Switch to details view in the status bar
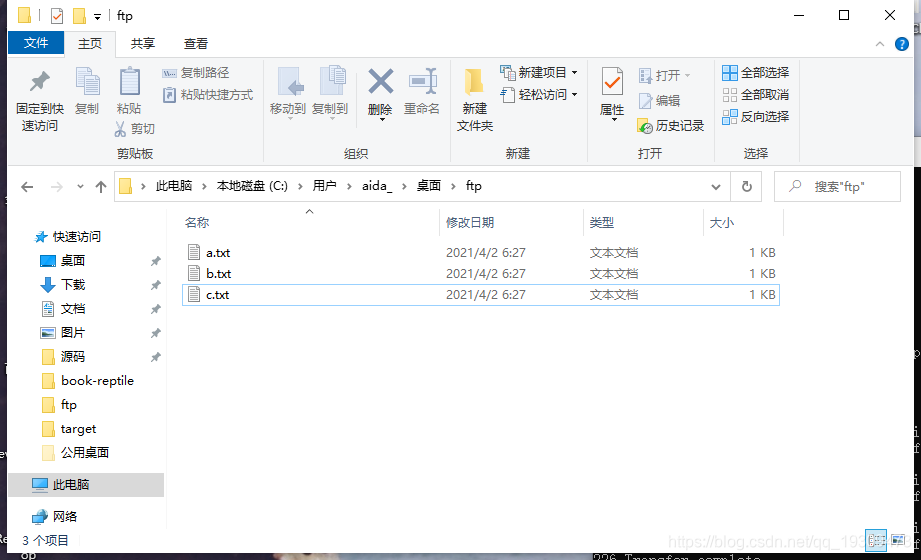The image size is (921, 560). tap(876, 540)
